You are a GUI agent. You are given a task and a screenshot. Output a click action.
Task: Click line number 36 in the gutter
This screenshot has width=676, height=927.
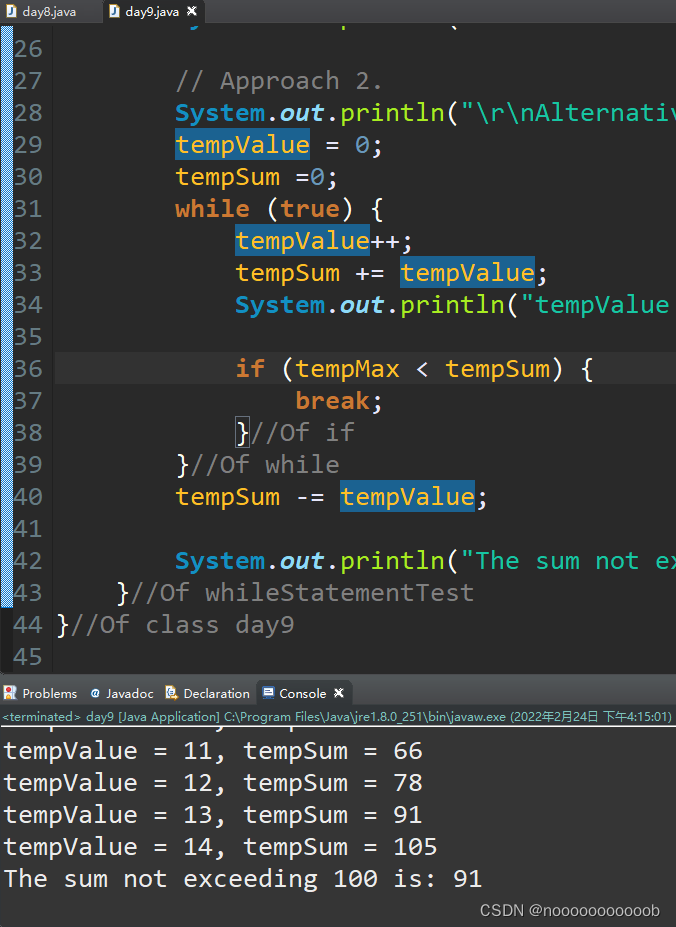(x=28, y=369)
